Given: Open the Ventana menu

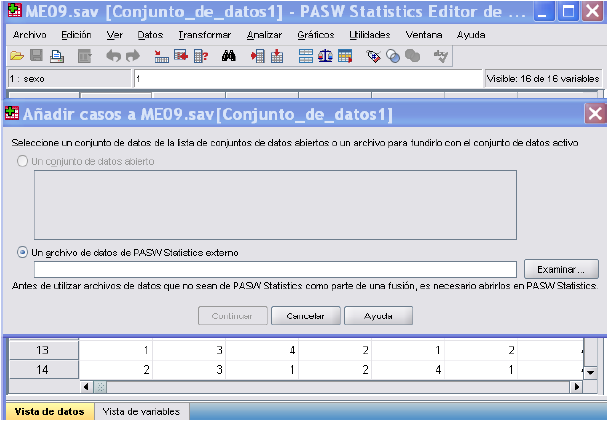Looking at the screenshot, I should [424, 35].
